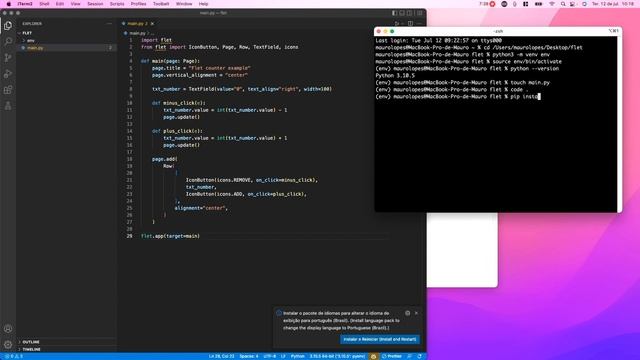Viewport: 640px width, 360px height.
Task: Open the Apple menu
Action: coord(8,4)
